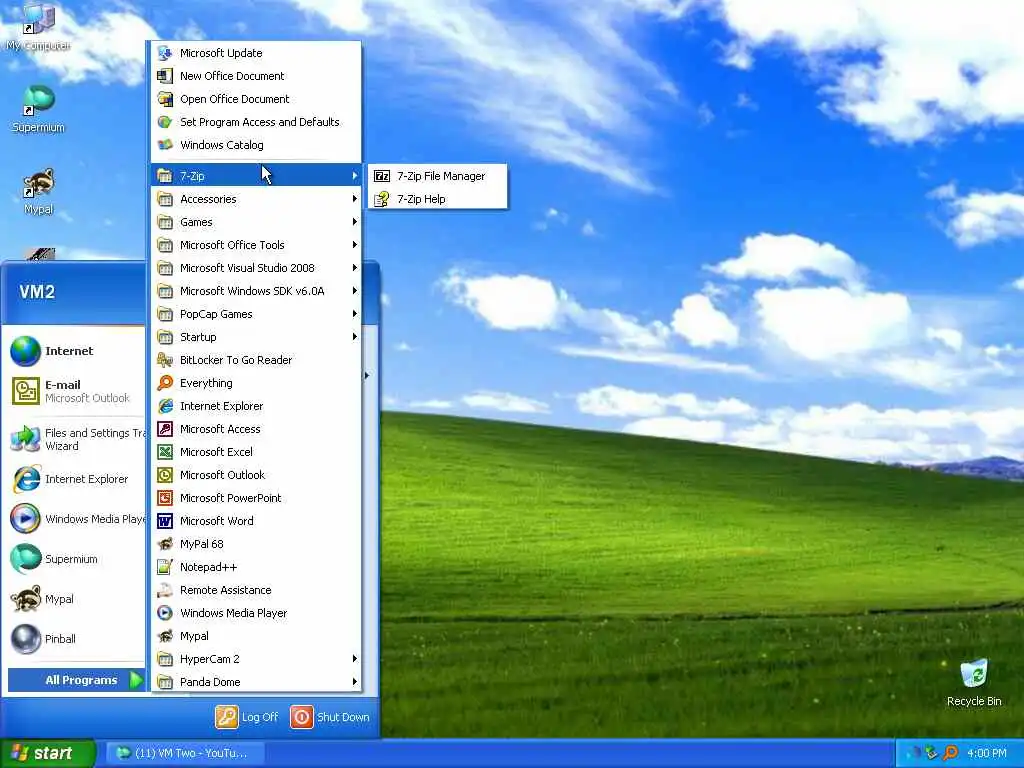Click the Supermium desktop shortcut

39,109
